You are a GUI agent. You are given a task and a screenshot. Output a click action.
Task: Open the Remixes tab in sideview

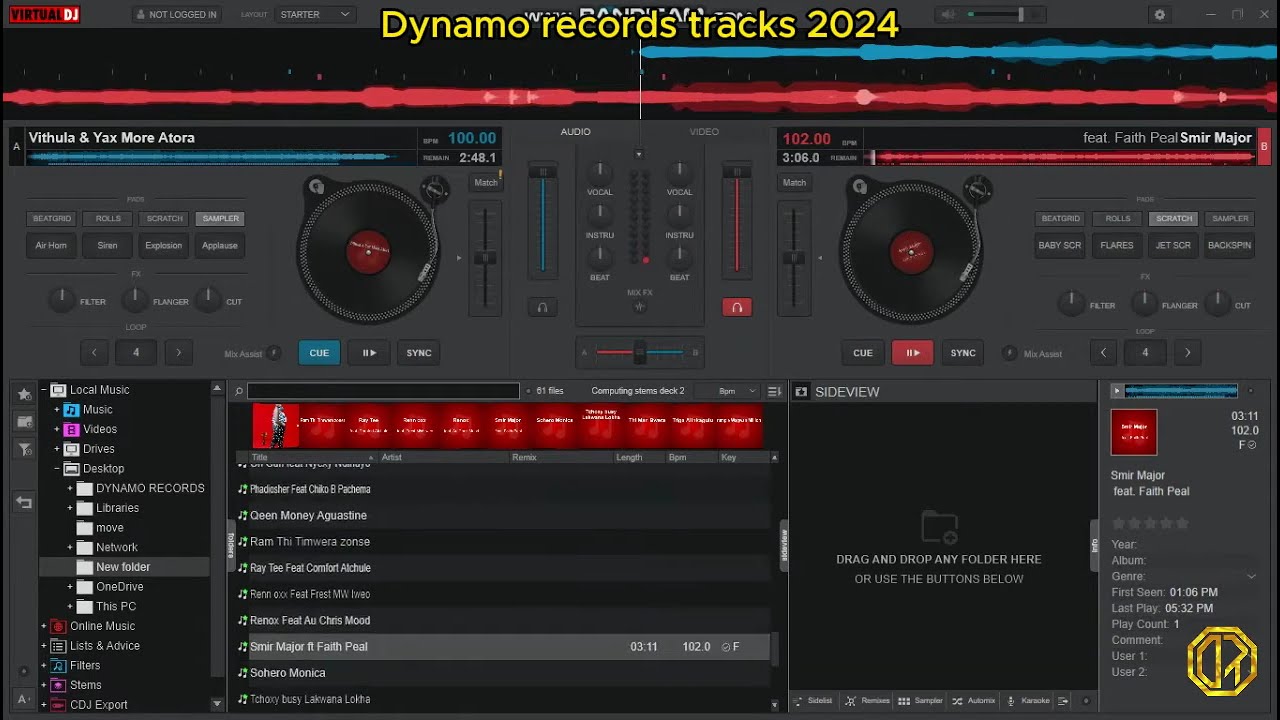point(867,701)
